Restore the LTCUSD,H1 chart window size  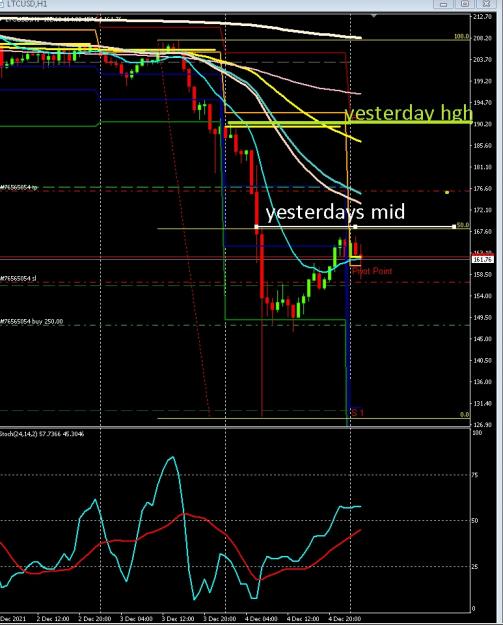[x=464, y=4]
